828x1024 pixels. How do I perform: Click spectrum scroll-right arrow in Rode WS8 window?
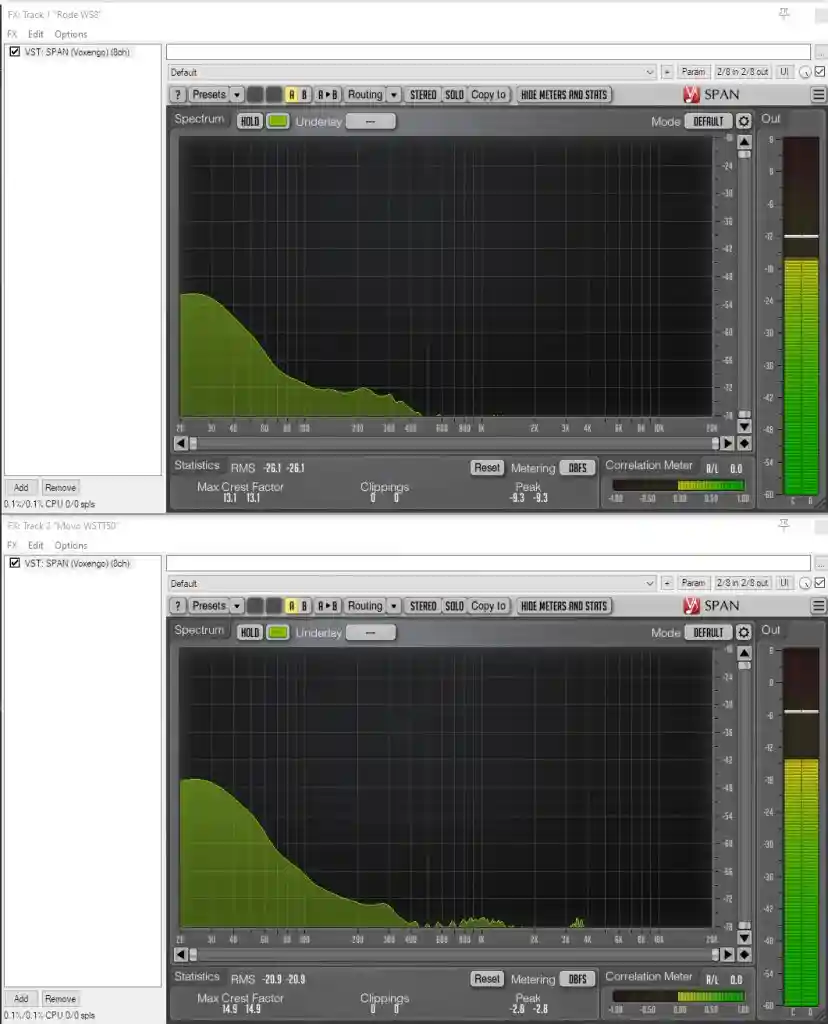727,443
